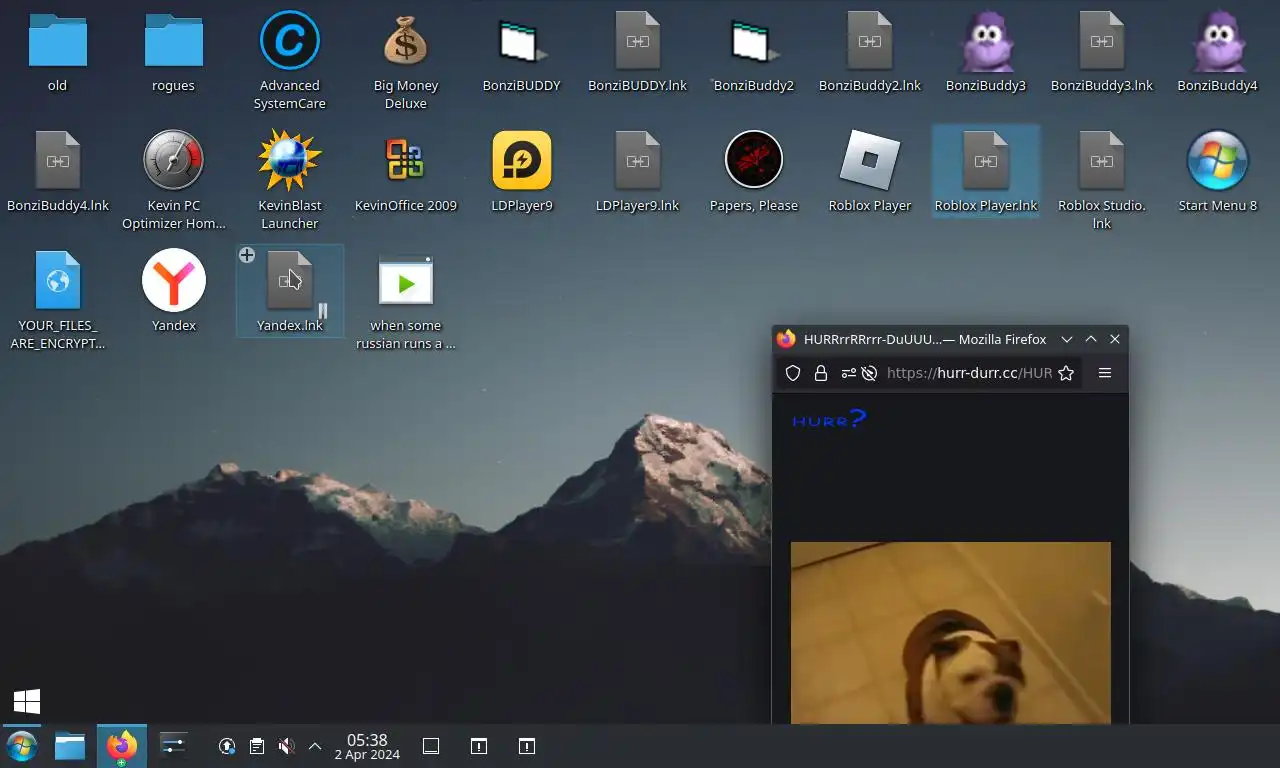1280x768 pixels.
Task: Select the BonziBuddy4 purple gorilla icon
Action: click(x=1217, y=41)
